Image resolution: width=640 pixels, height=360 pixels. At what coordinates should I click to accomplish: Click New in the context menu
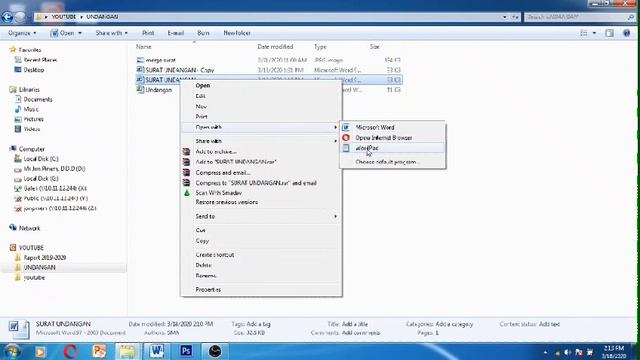click(261, 106)
